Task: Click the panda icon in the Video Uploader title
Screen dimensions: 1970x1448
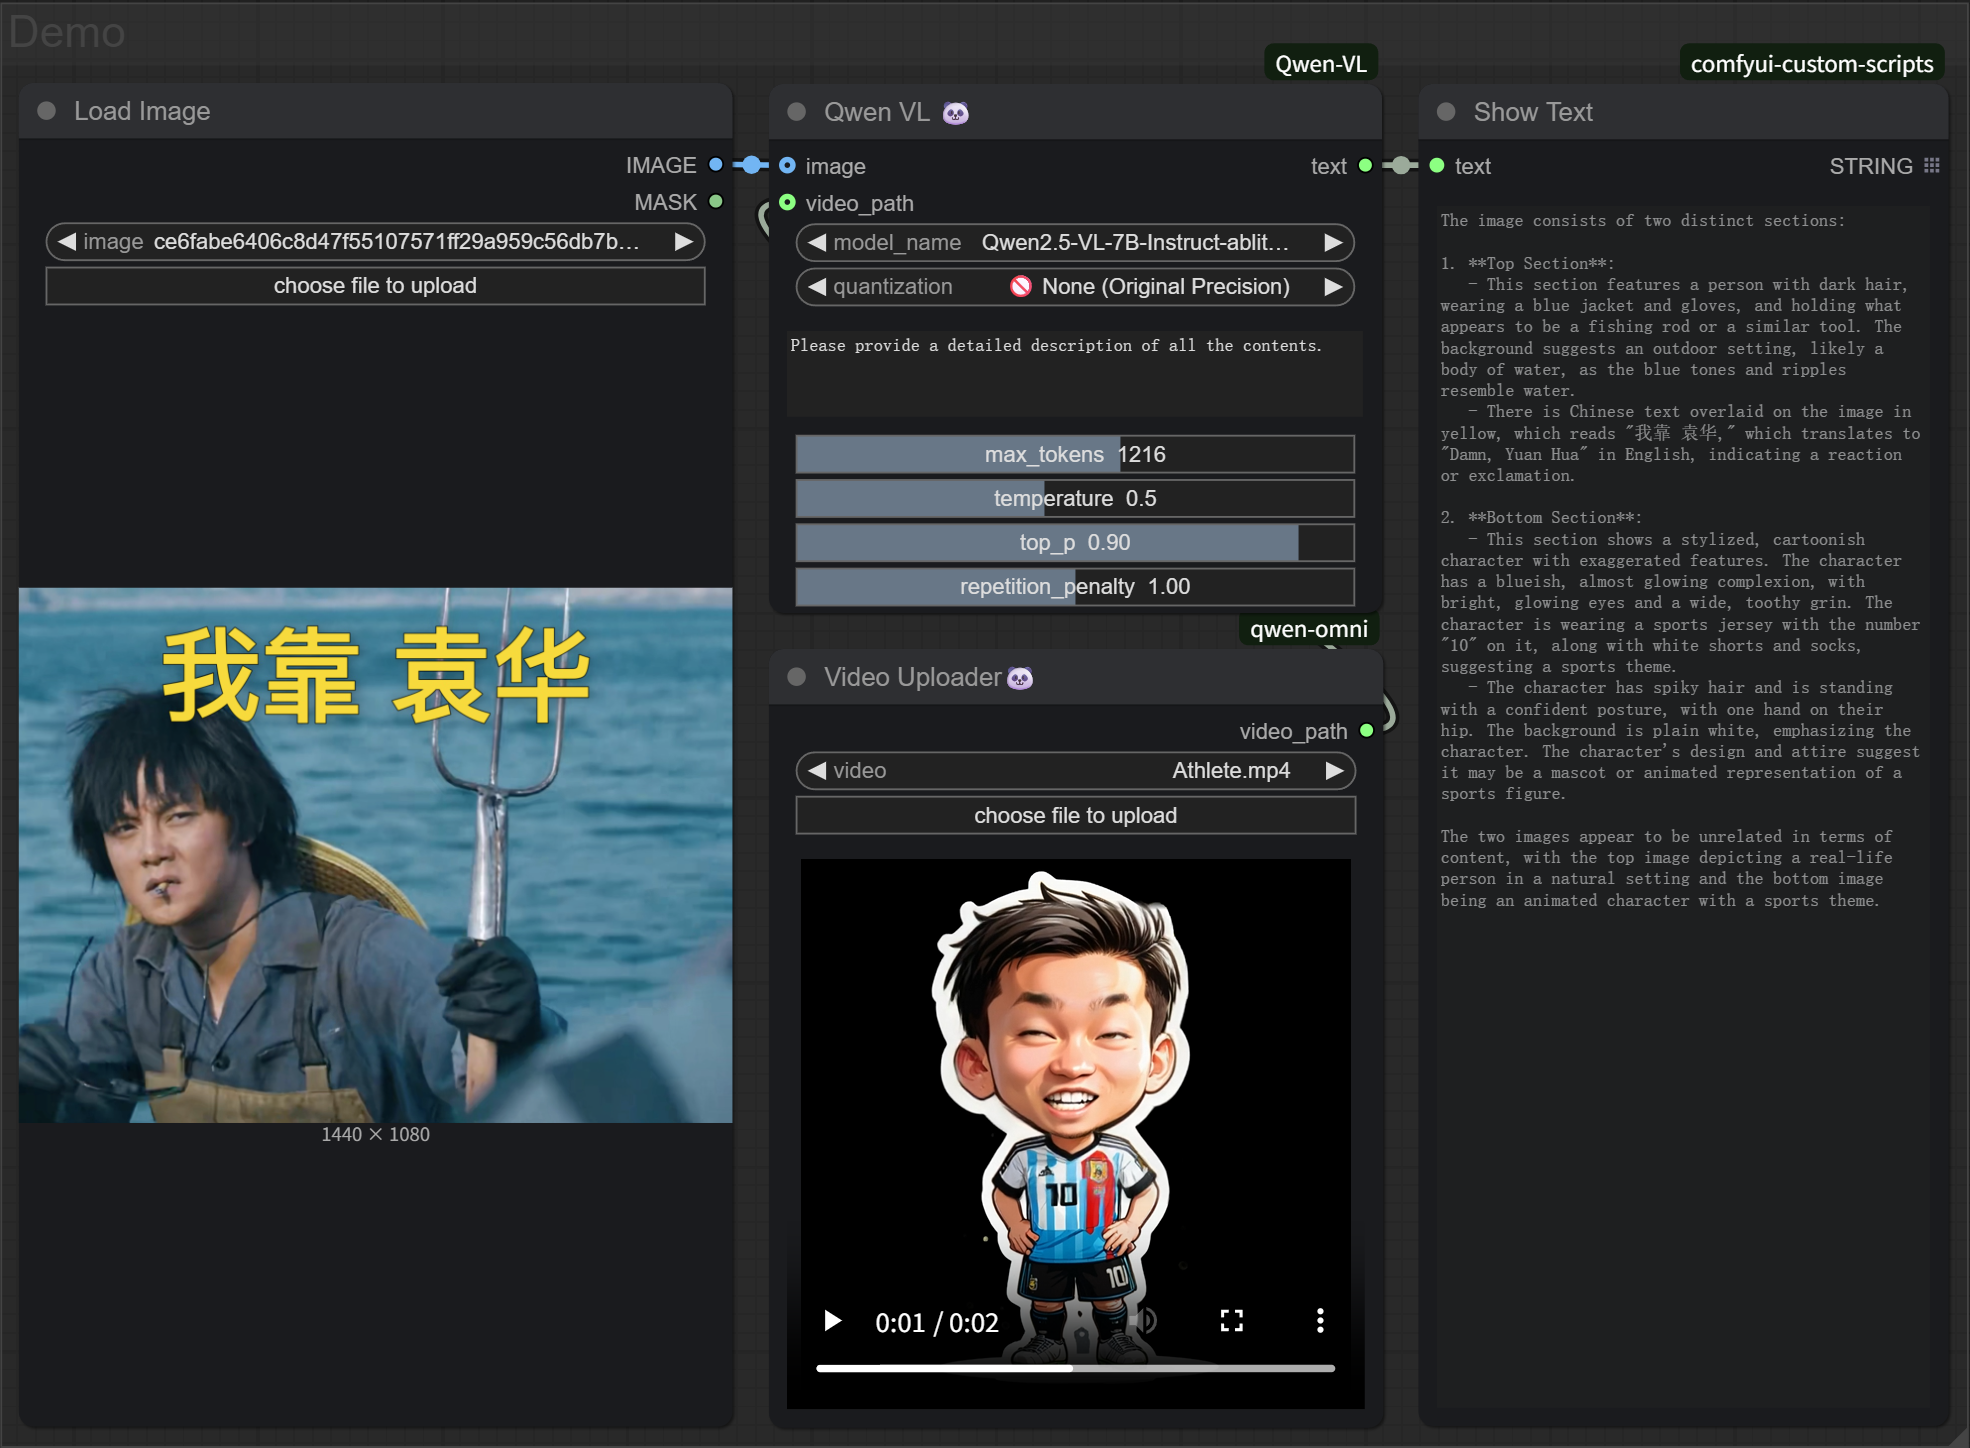Action: (1020, 678)
